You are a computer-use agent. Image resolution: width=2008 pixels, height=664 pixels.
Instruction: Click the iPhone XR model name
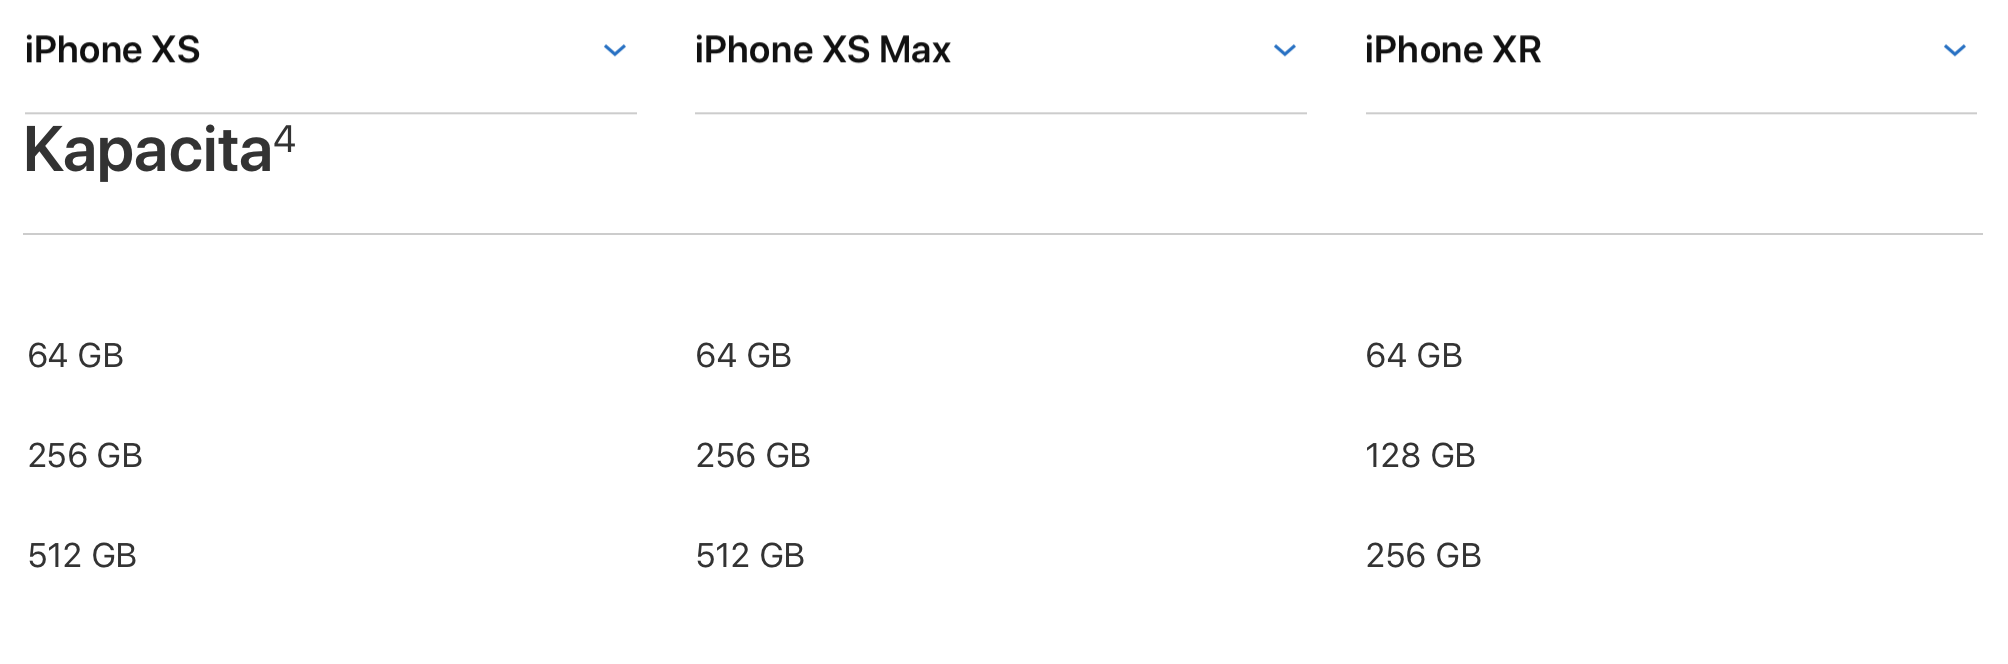(1453, 50)
